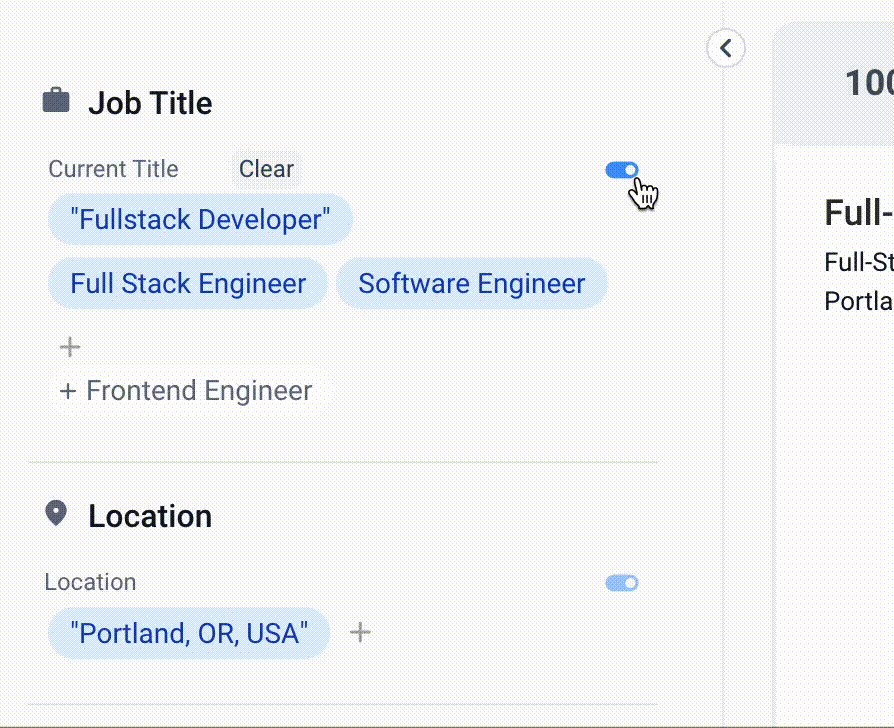Viewport: 894px width, 728px height.
Task: Click the briefcase icon beside Job Title
Action: (56, 101)
